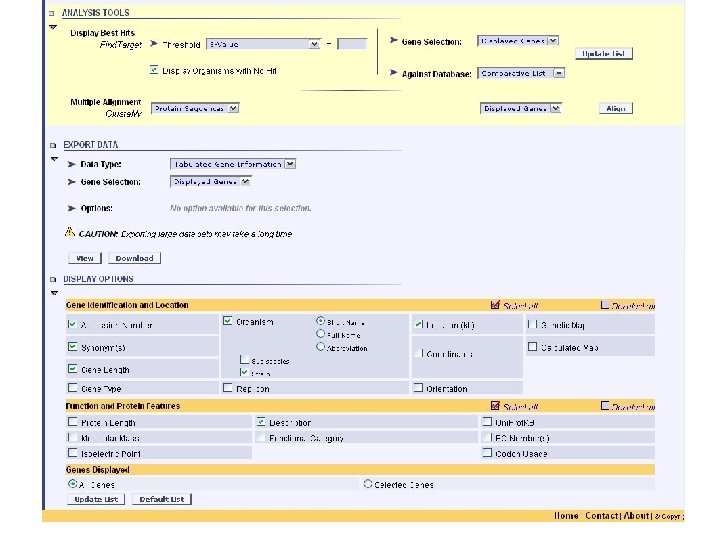
Task: Click the Download button
Action: pos(134,258)
